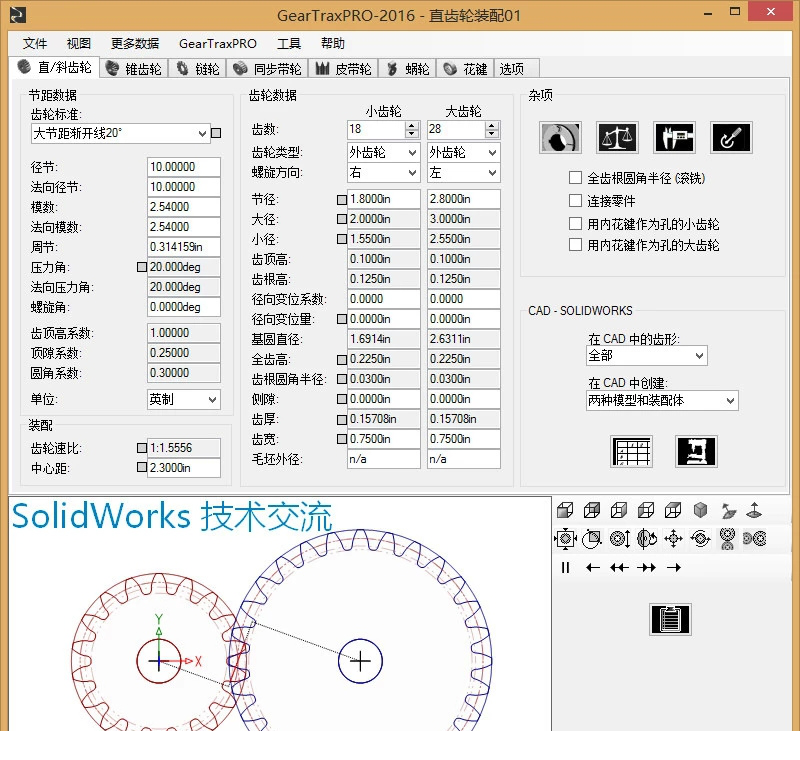Click the create-in-CAD machine icon button
This screenshot has width=800, height=760.
tap(696, 451)
